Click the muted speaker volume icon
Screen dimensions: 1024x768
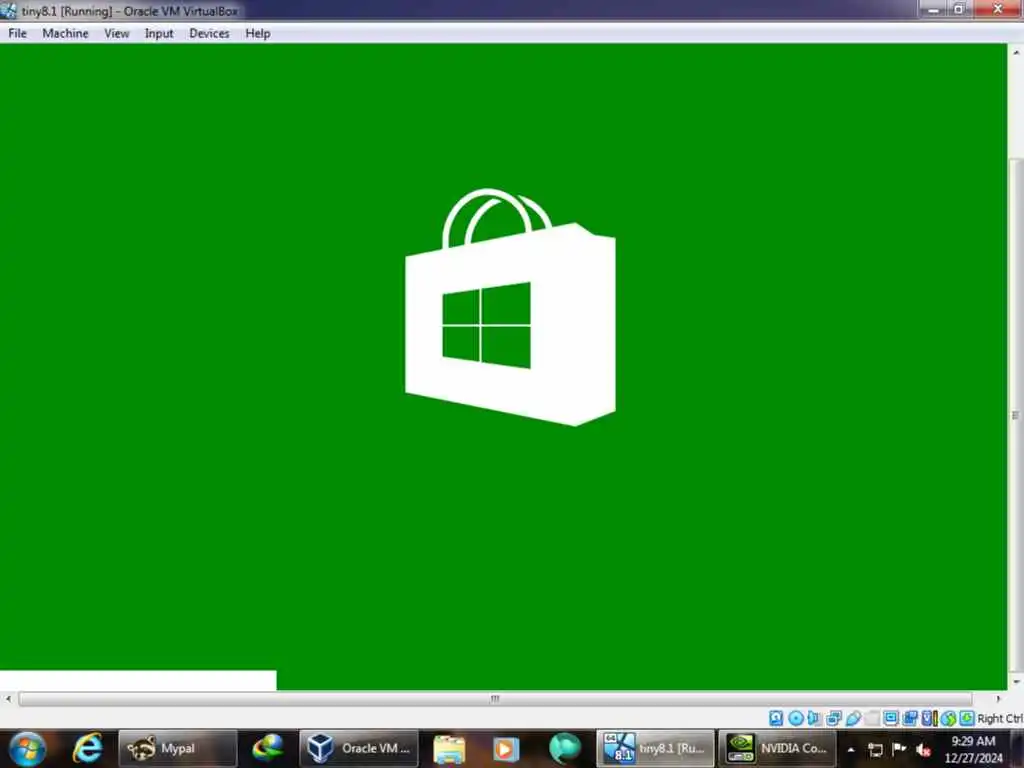(923, 750)
